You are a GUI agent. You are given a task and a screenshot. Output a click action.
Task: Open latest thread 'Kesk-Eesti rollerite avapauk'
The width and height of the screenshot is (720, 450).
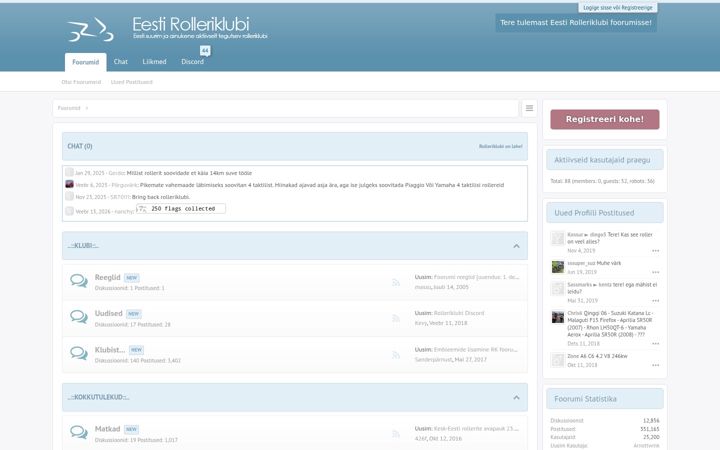(476, 429)
